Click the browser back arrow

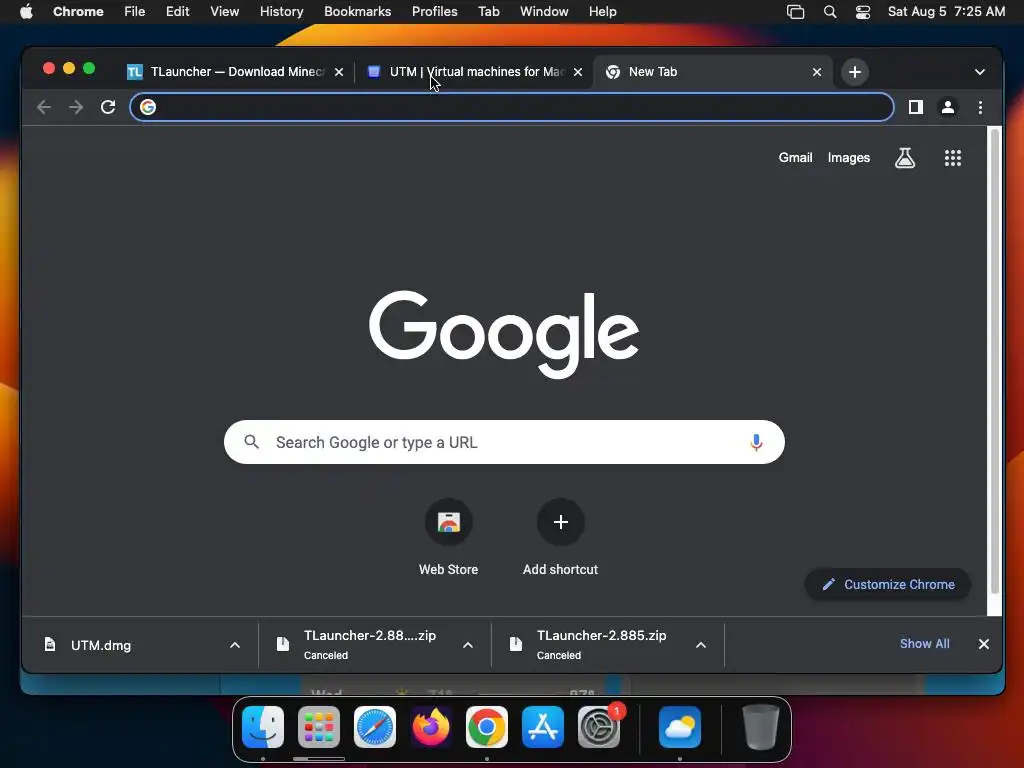pyautogui.click(x=44, y=107)
